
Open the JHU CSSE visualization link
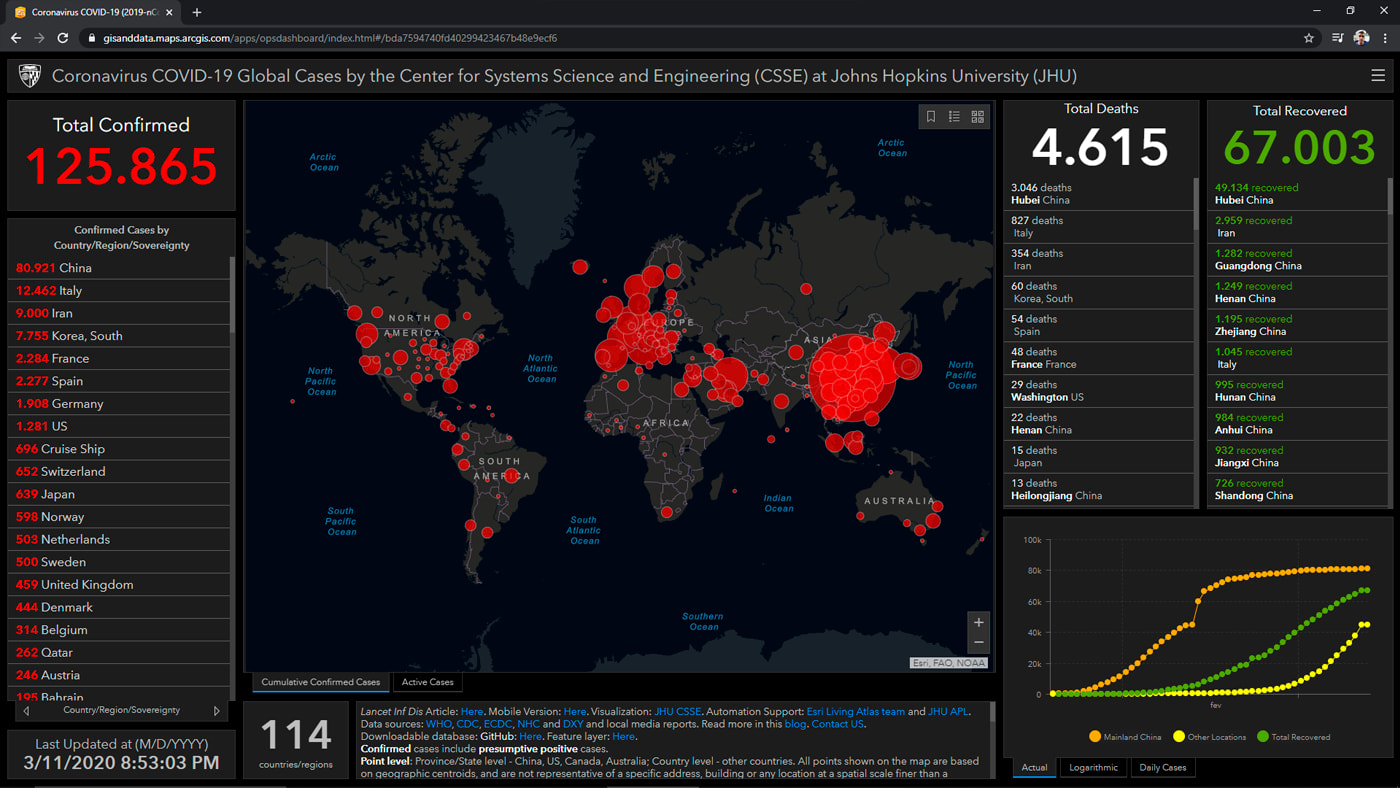678,712
